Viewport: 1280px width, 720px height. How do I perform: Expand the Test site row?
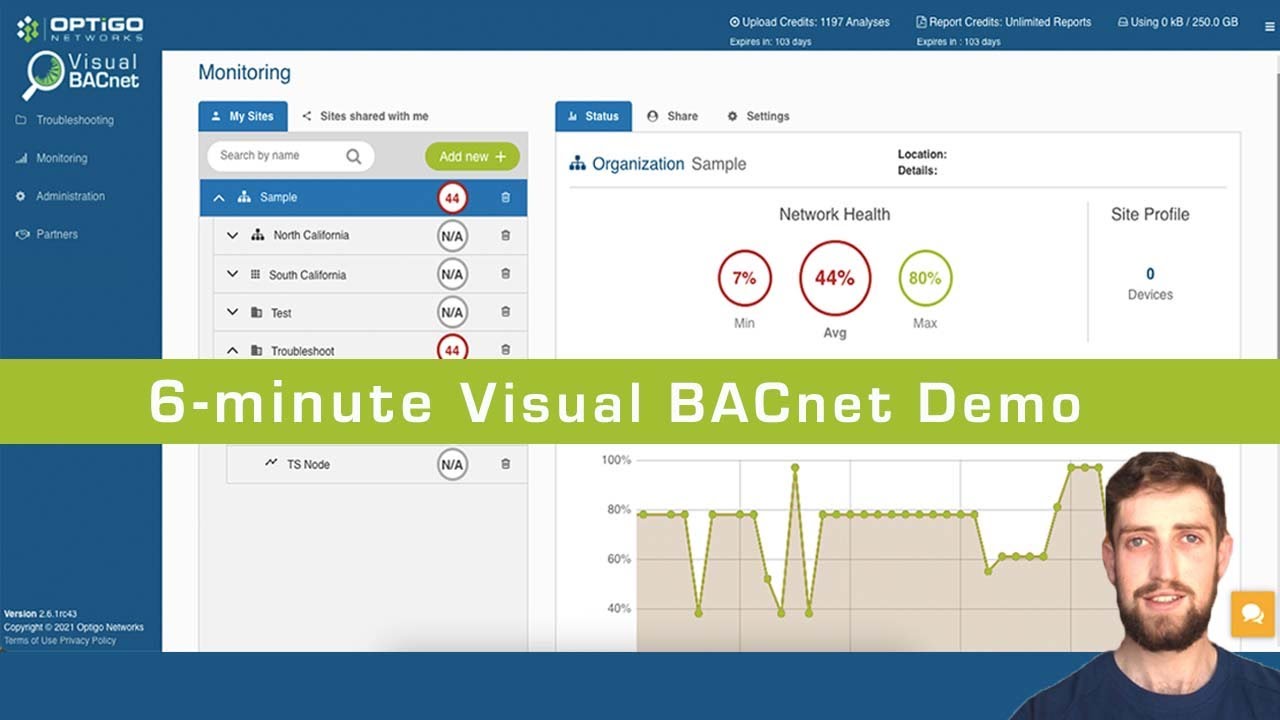[x=233, y=312]
